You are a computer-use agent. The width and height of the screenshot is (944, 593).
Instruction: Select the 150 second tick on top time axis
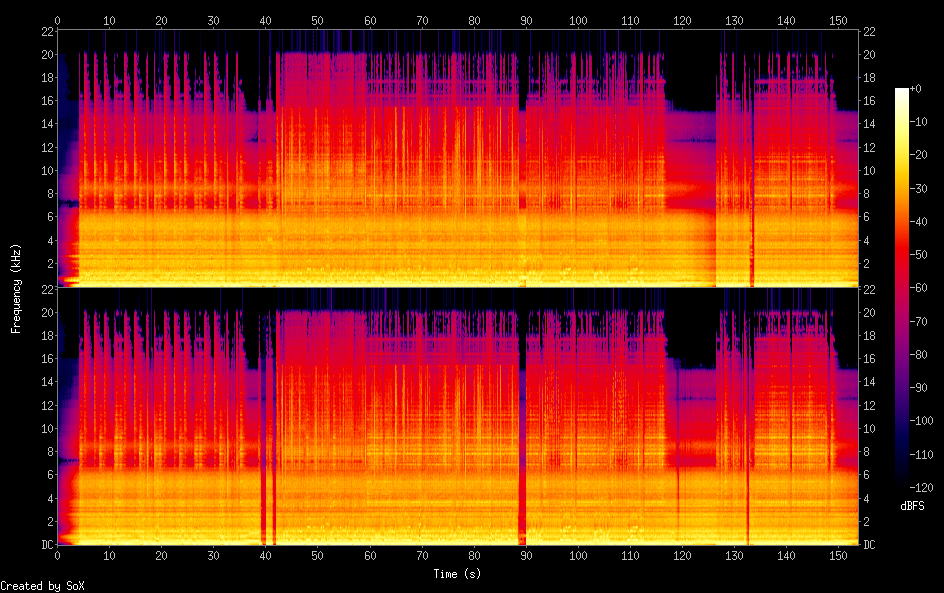click(x=839, y=19)
